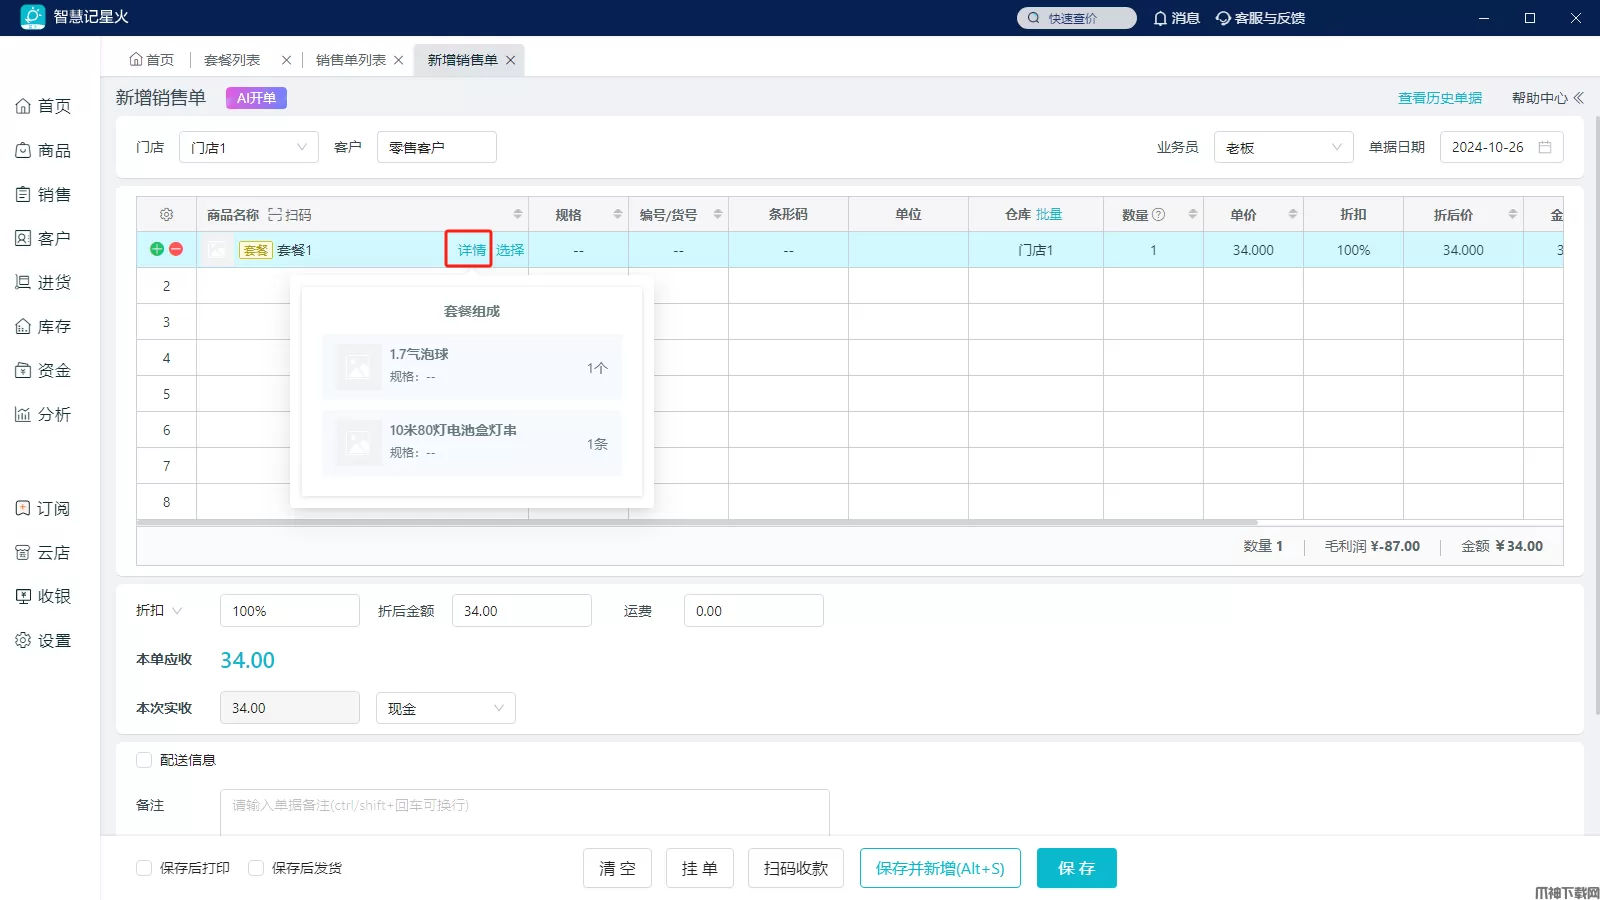1600x900 pixels.
Task: Open view historical documents link
Action: click(x=1439, y=98)
